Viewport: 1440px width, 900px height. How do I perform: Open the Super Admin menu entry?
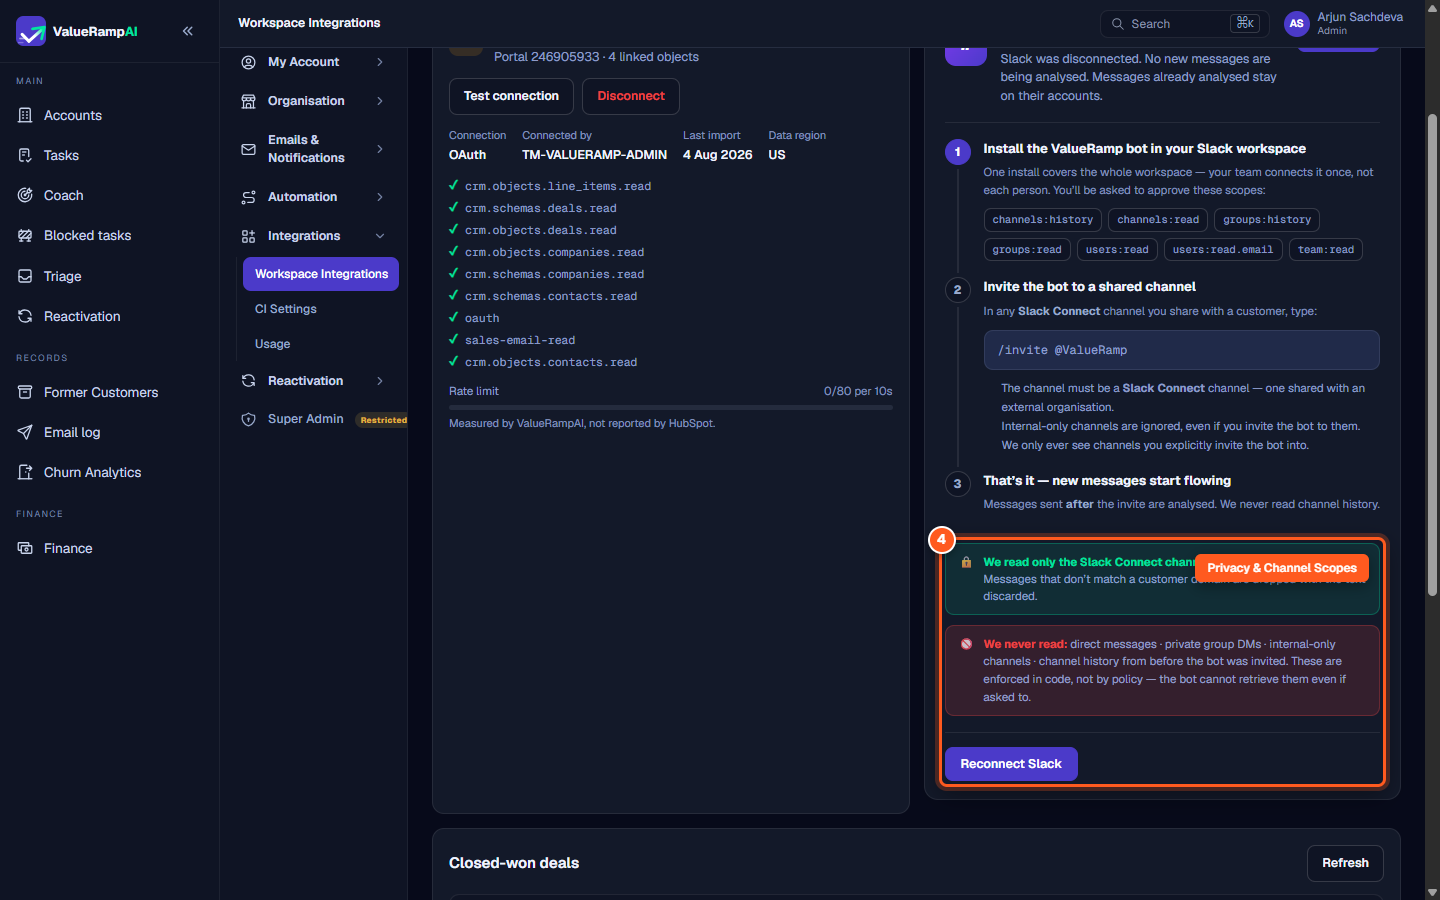point(305,419)
